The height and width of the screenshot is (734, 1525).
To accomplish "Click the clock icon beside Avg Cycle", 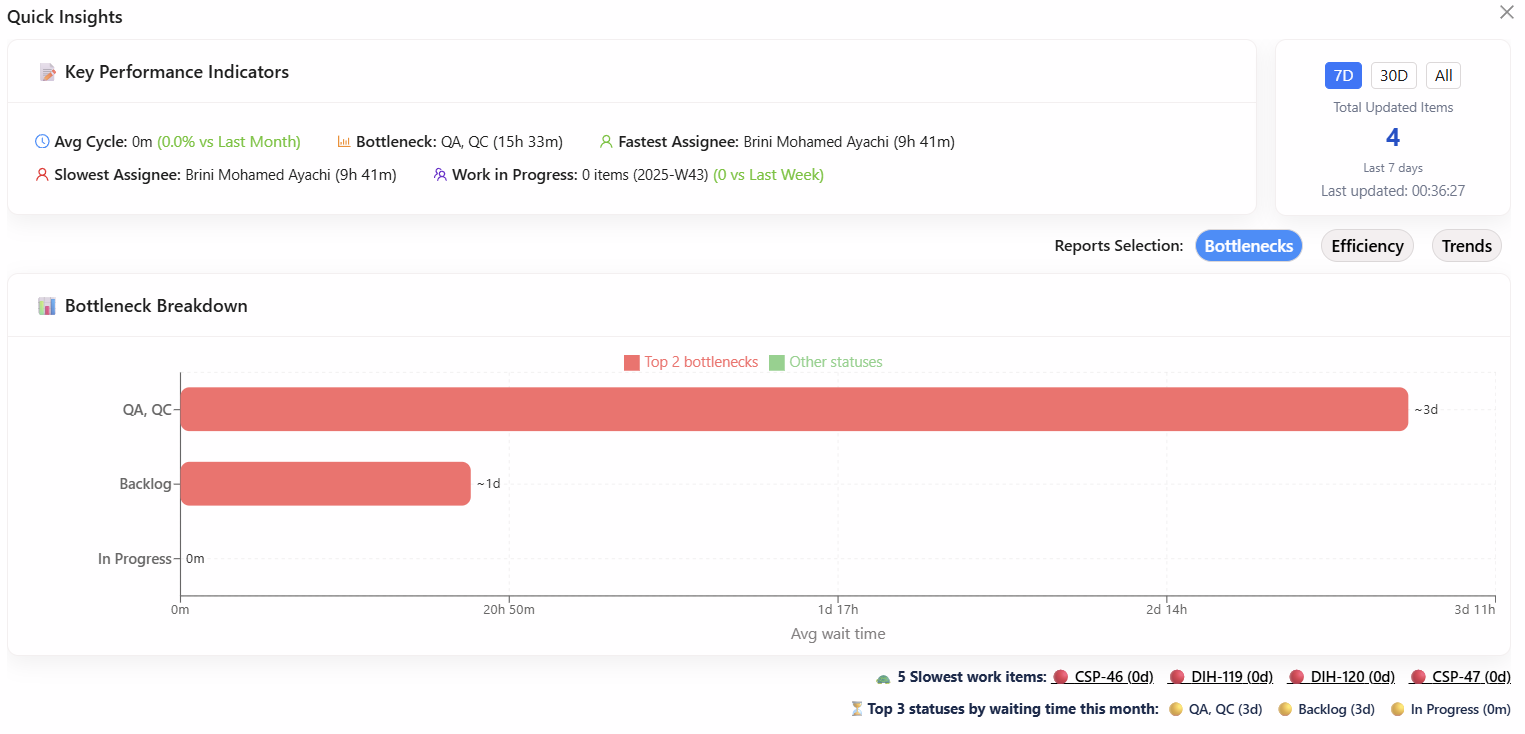I will tap(42, 142).
